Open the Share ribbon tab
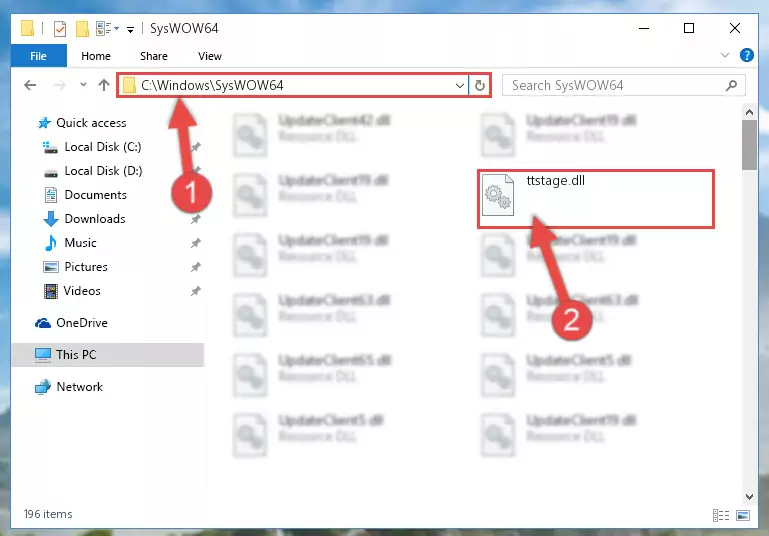 point(154,56)
